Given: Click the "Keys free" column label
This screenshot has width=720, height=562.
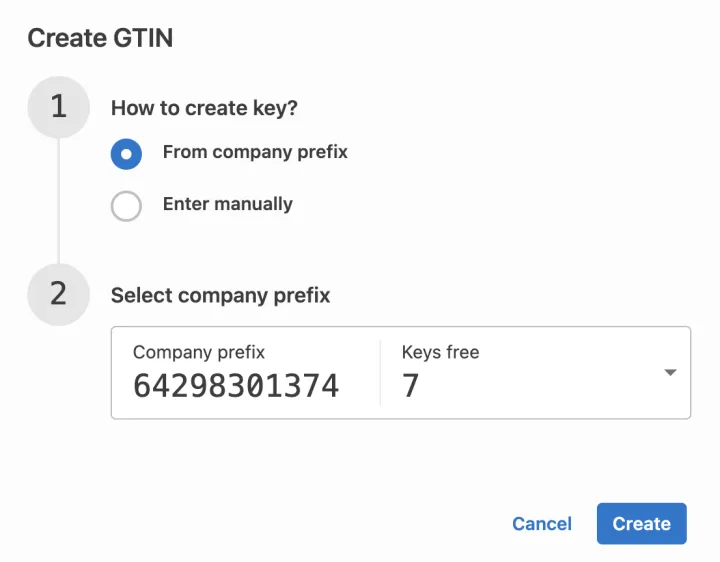Looking at the screenshot, I should tap(440, 352).
